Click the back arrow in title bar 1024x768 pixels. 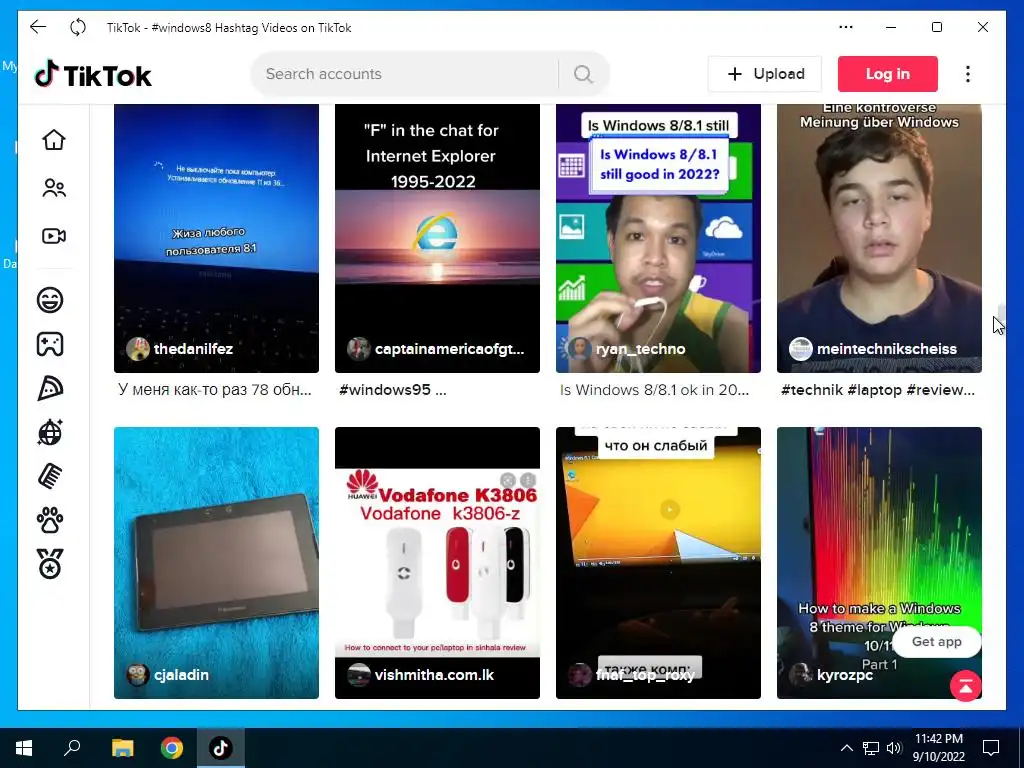tap(38, 27)
